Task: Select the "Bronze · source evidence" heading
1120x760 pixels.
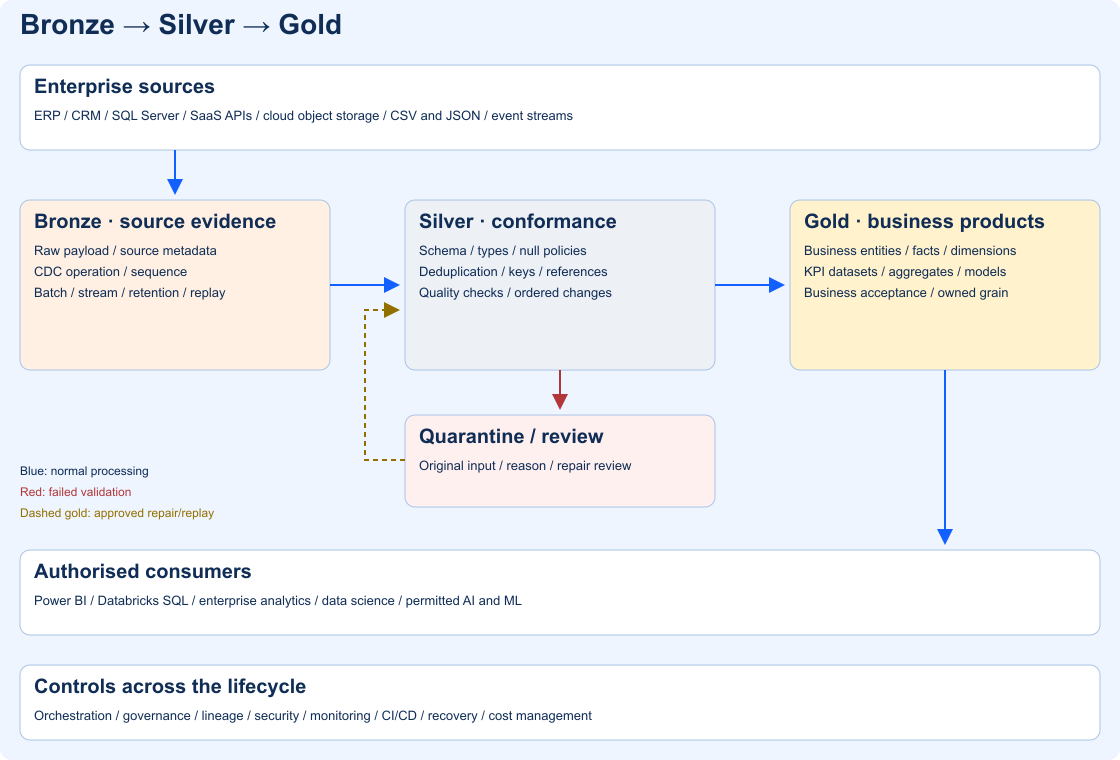Action: (x=155, y=221)
